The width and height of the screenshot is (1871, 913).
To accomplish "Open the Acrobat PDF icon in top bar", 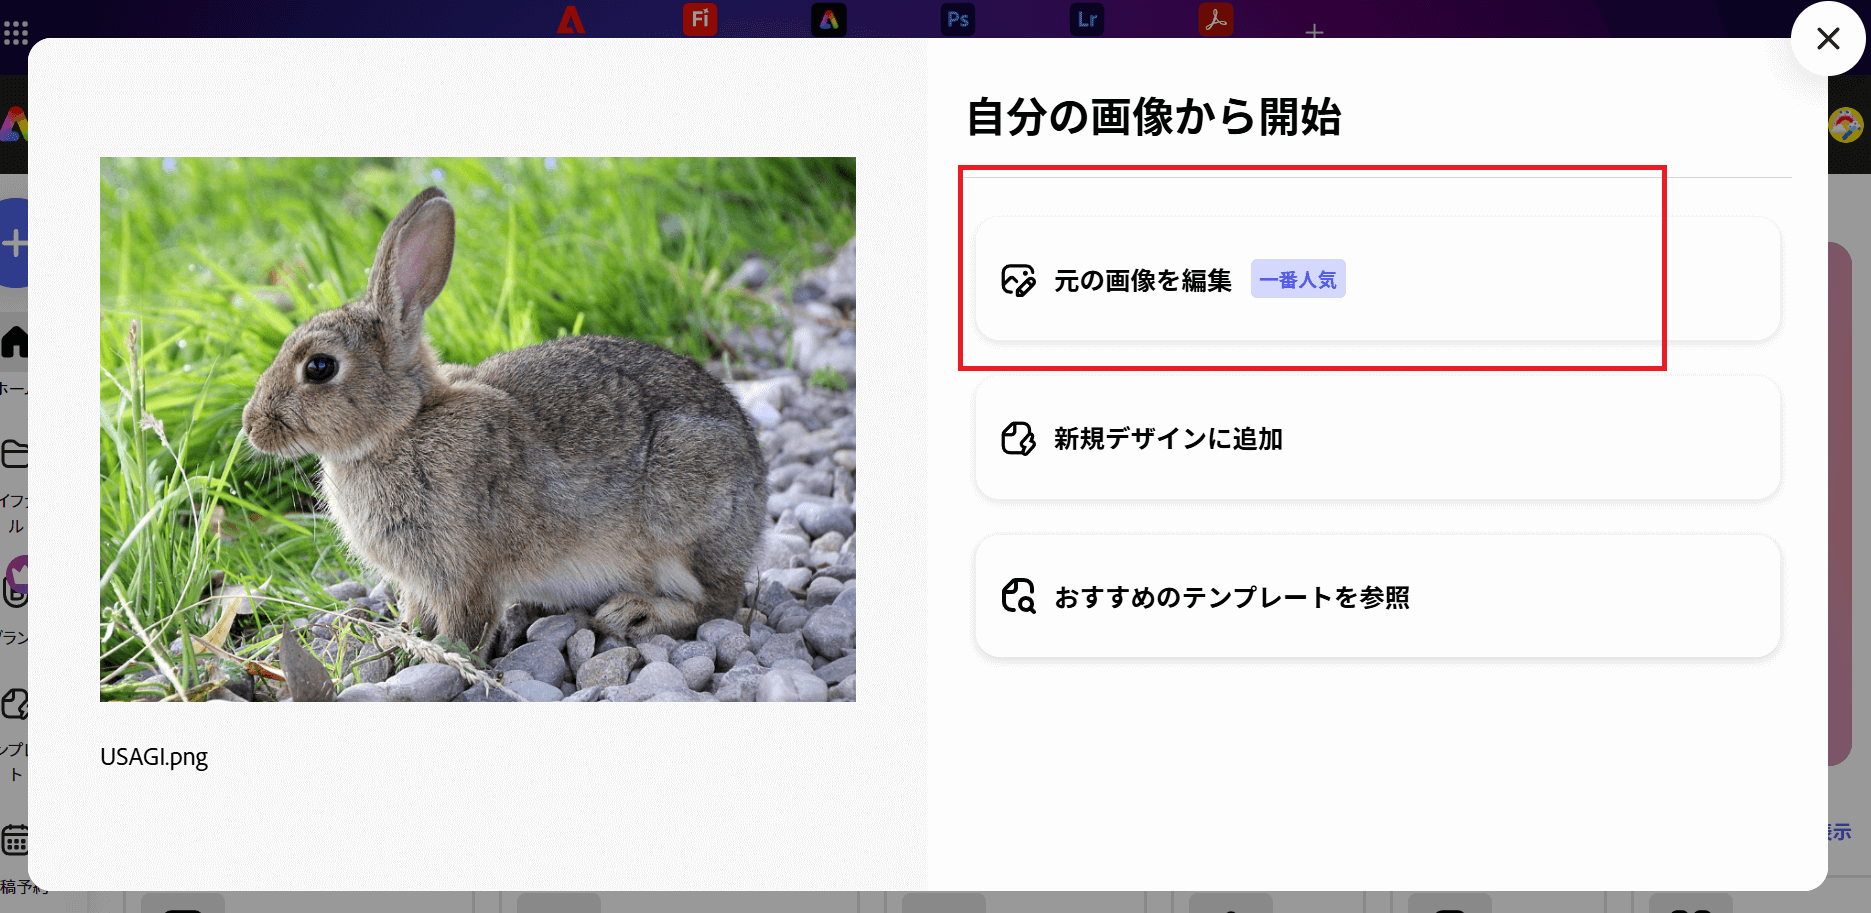I will [x=1216, y=19].
